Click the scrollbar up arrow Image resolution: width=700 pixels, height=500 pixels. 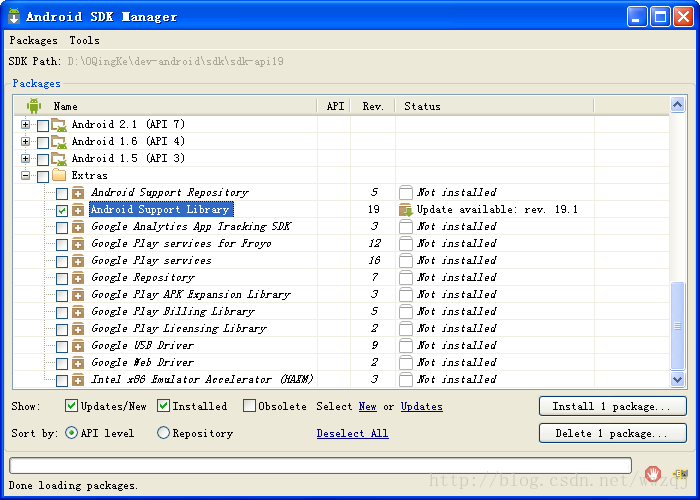677,105
